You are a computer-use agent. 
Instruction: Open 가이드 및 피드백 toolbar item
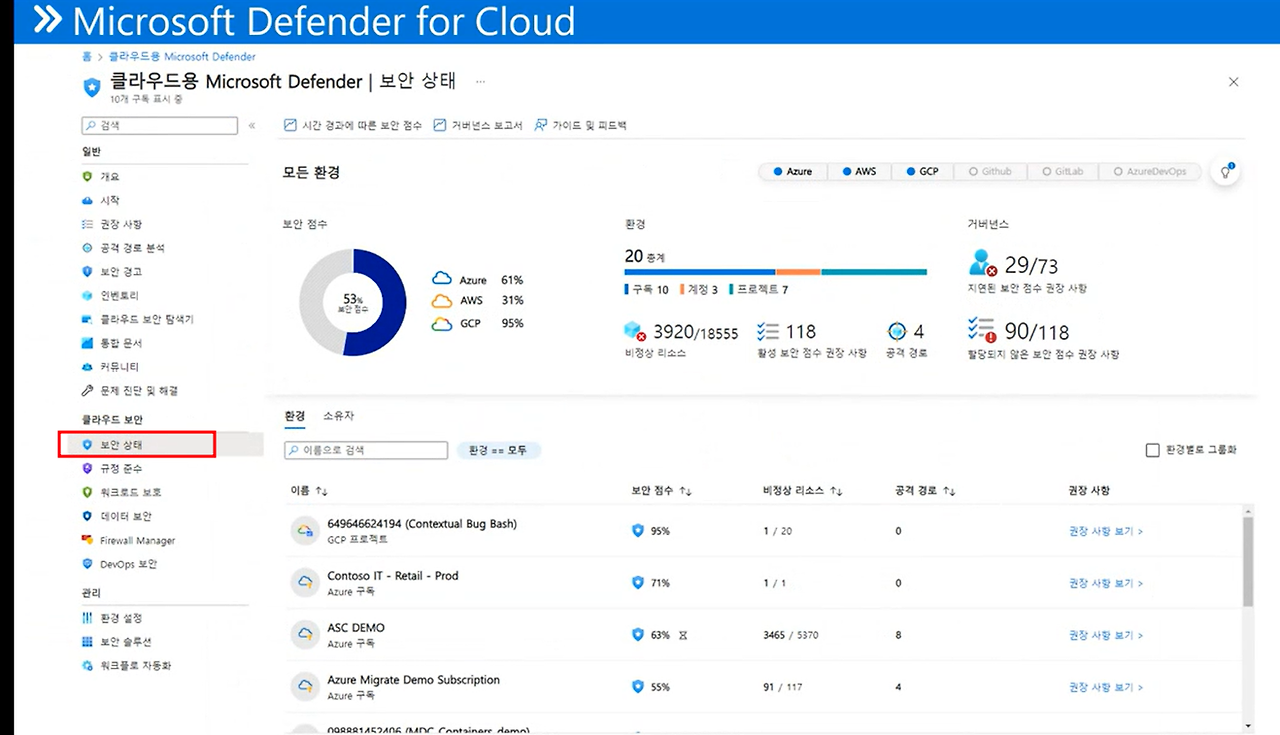(580, 126)
